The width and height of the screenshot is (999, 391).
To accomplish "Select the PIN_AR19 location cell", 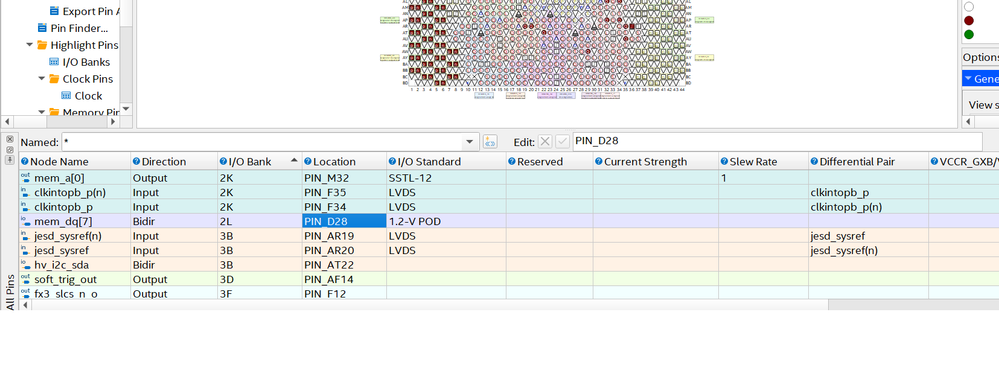I will tap(344, 236).
